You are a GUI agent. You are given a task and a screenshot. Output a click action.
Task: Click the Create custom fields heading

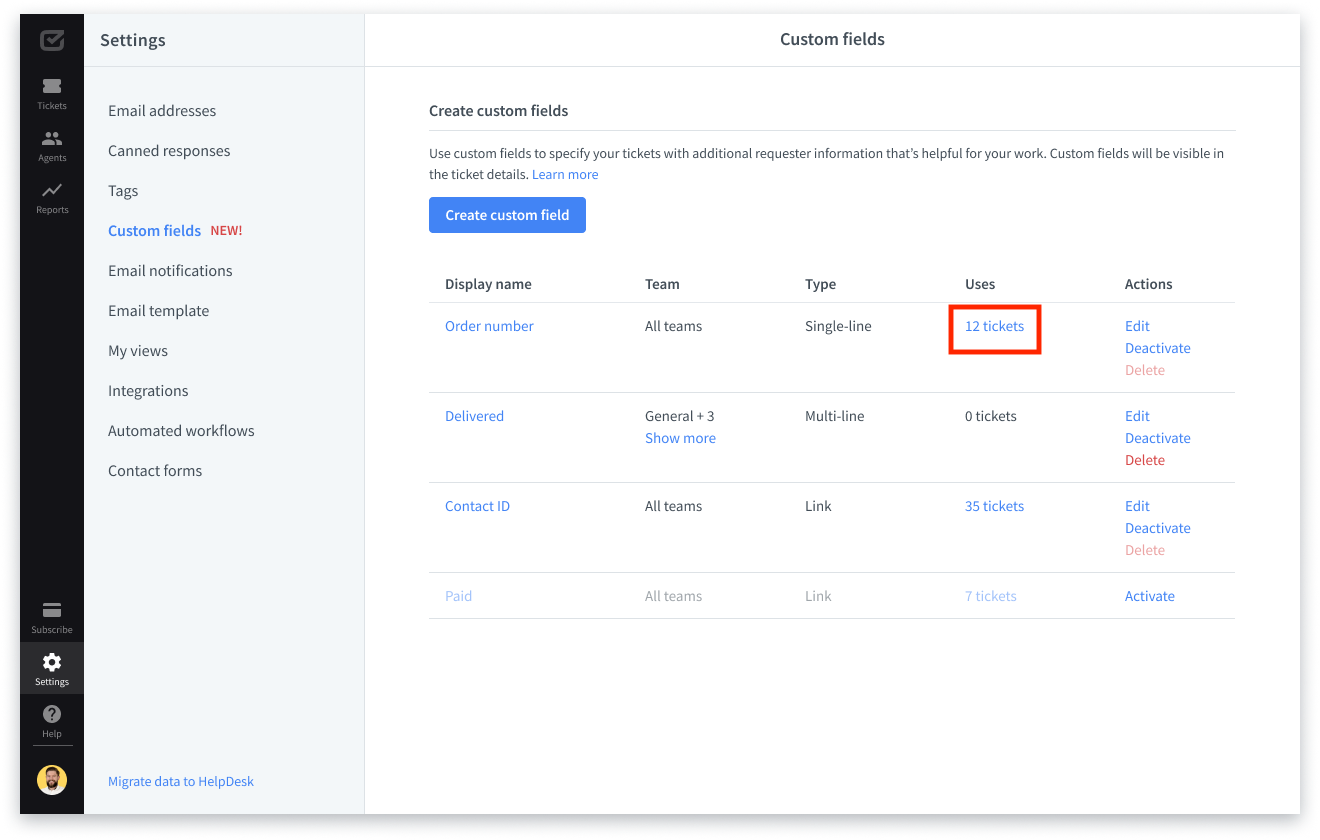(x=498, y=111)
